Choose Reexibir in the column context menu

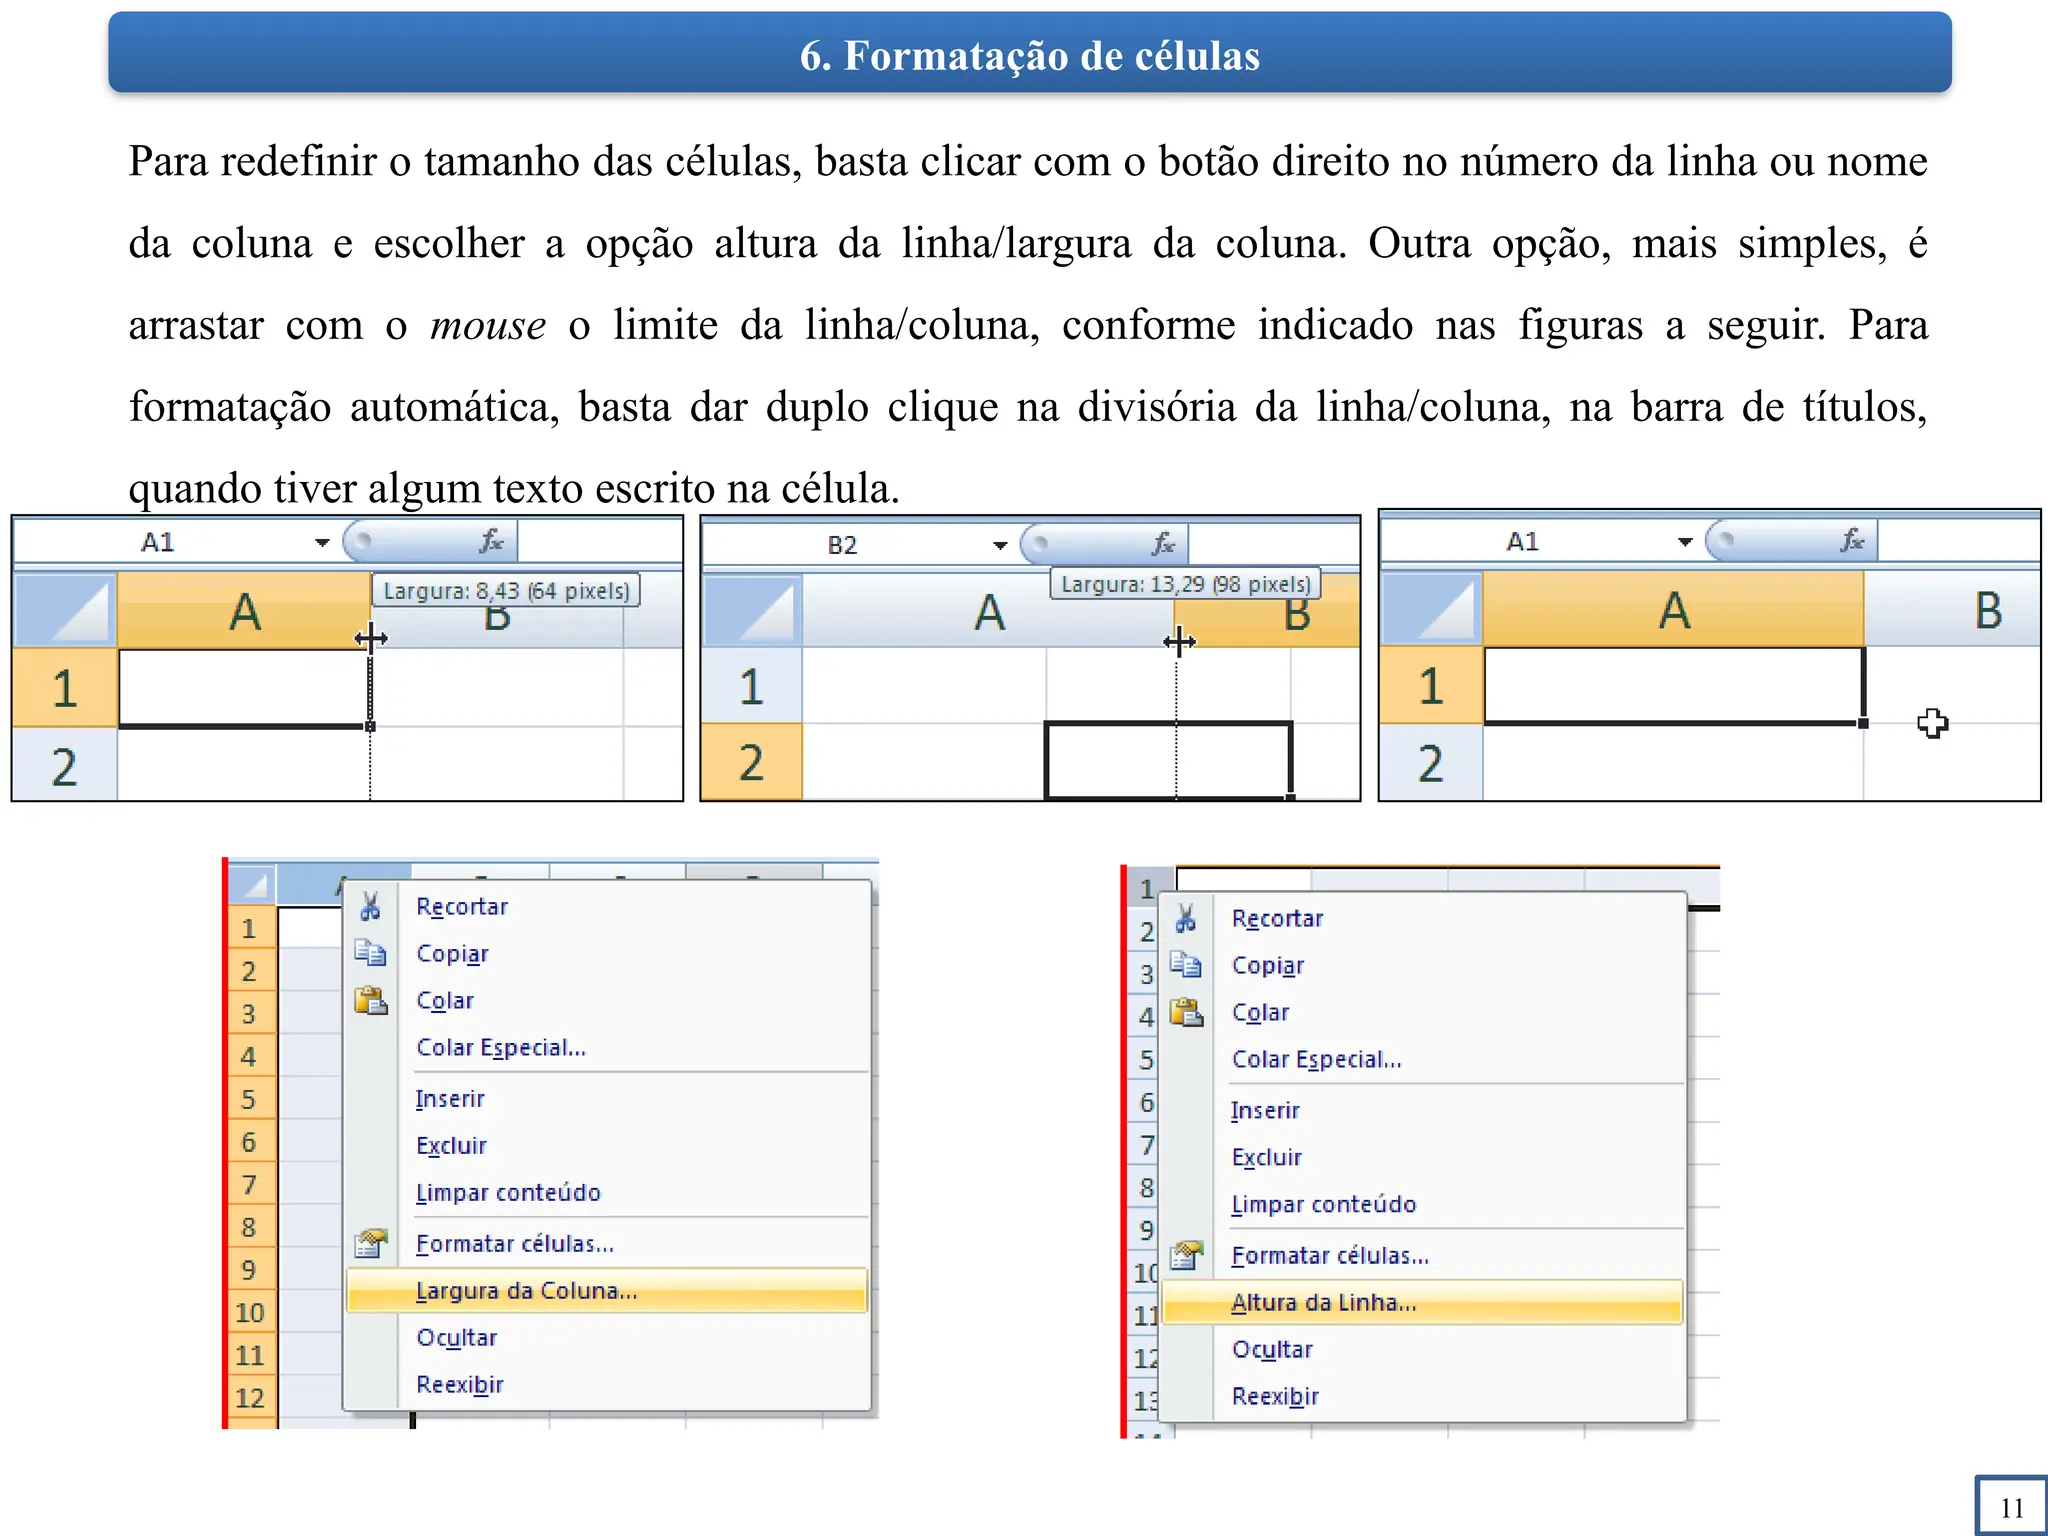pyautogui.click(x=459, y=1384)
